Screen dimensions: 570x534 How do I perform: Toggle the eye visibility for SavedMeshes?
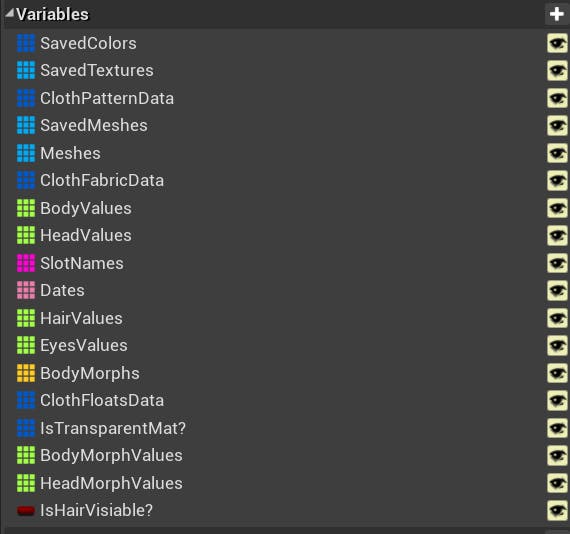tap(557, 126)
